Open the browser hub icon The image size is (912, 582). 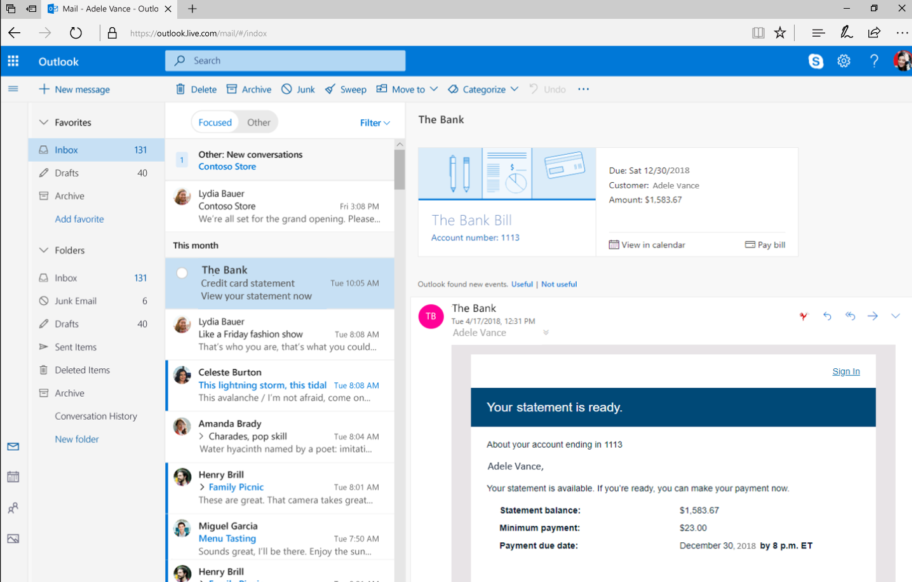tap(818, 33)
